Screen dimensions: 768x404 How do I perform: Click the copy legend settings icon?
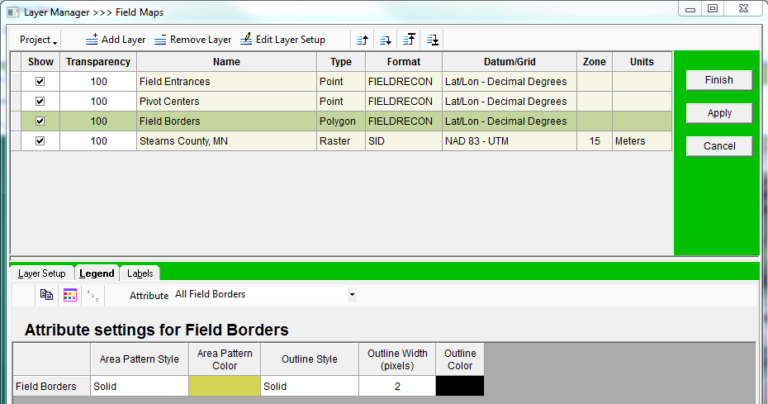tap(47, 295)
